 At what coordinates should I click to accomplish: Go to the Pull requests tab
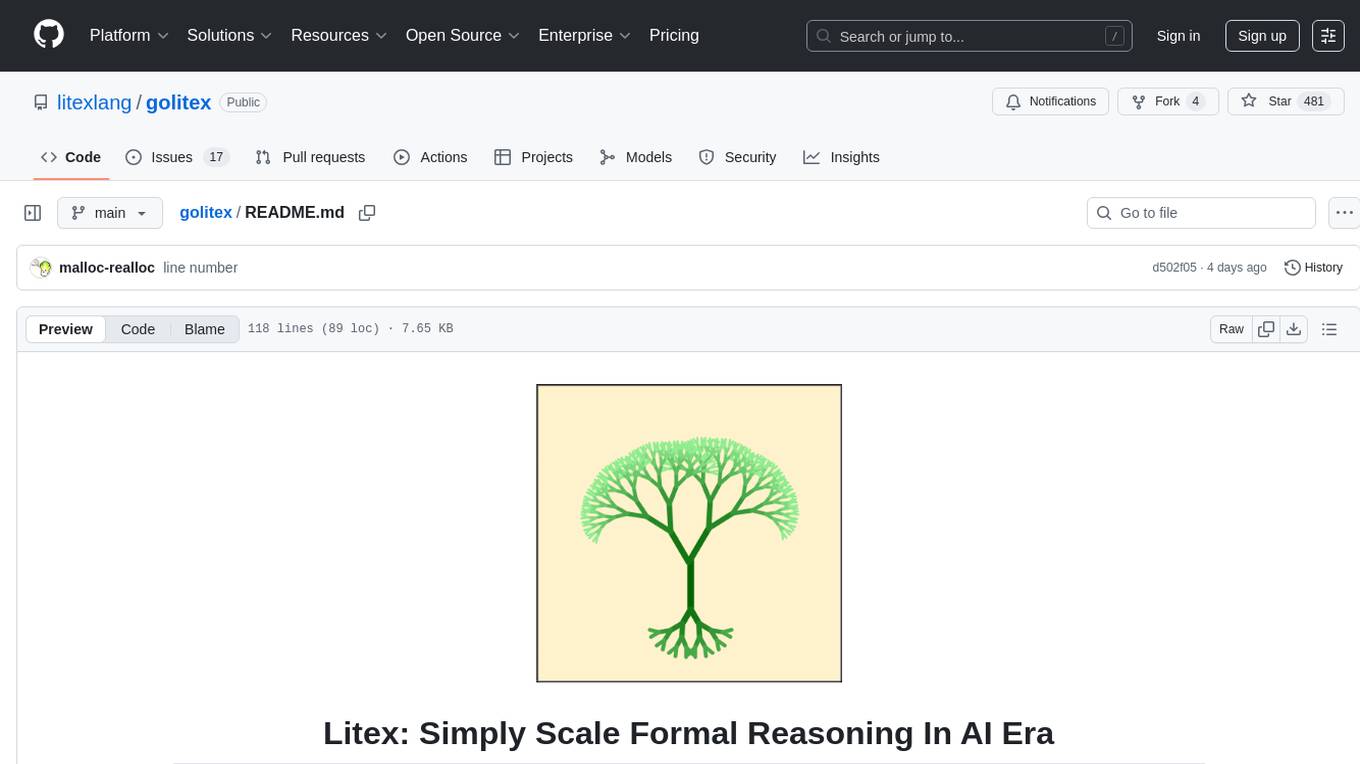point(310,157)
